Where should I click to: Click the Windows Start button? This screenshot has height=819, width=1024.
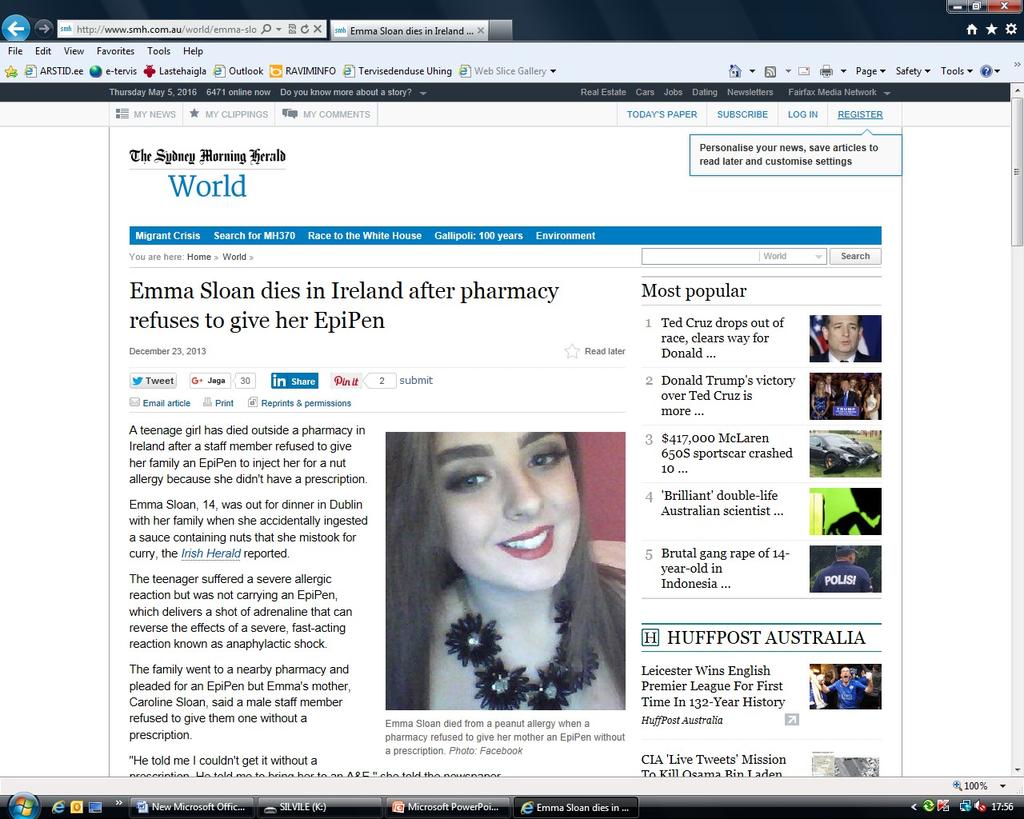click(23, 806)
